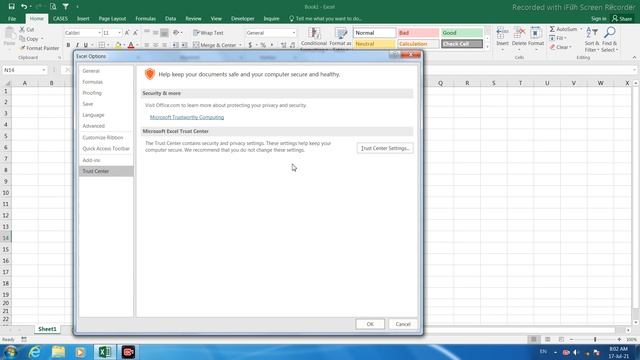Click the Share button
Screen dimensions: 640x360
click(622, 19)
